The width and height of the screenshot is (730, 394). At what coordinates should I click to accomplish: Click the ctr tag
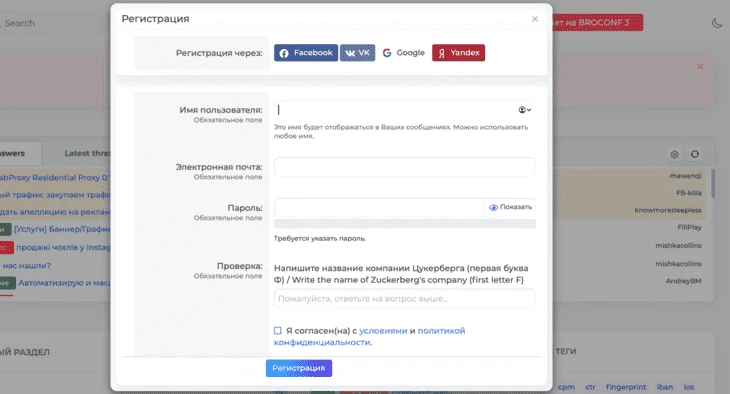point(590,387)
